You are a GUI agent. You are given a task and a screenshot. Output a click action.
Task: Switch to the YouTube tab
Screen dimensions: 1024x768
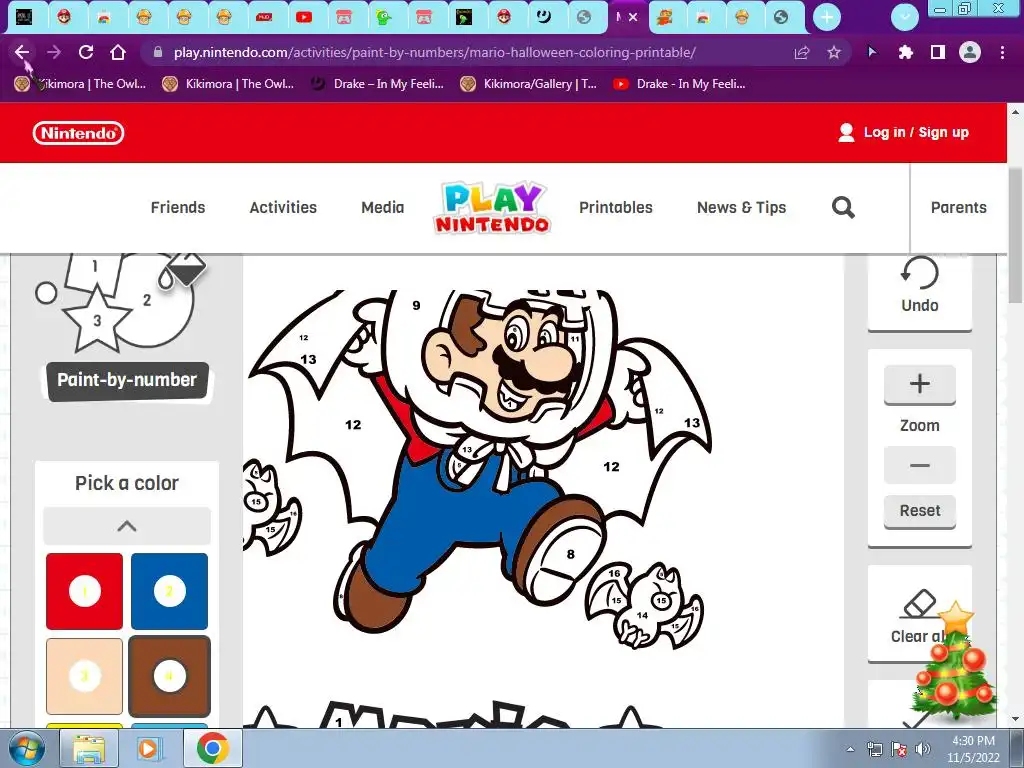(304, 17)
